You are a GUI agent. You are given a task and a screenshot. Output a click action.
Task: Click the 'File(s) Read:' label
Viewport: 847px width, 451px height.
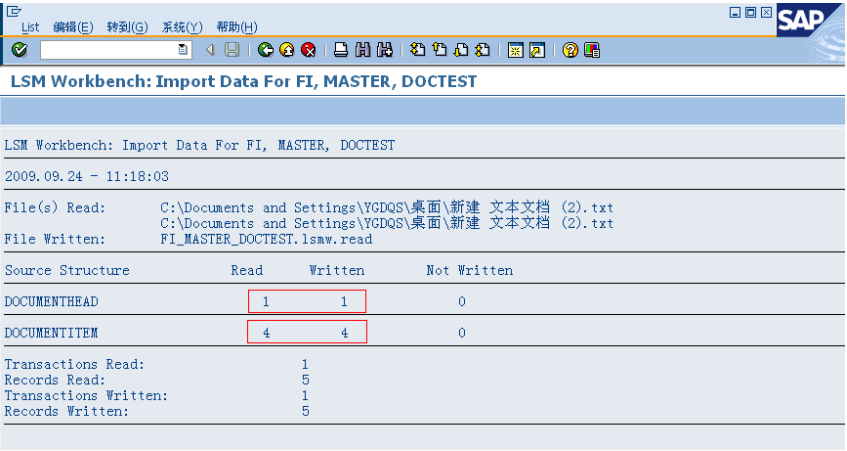pyautogui.click(x=55, y=208)
